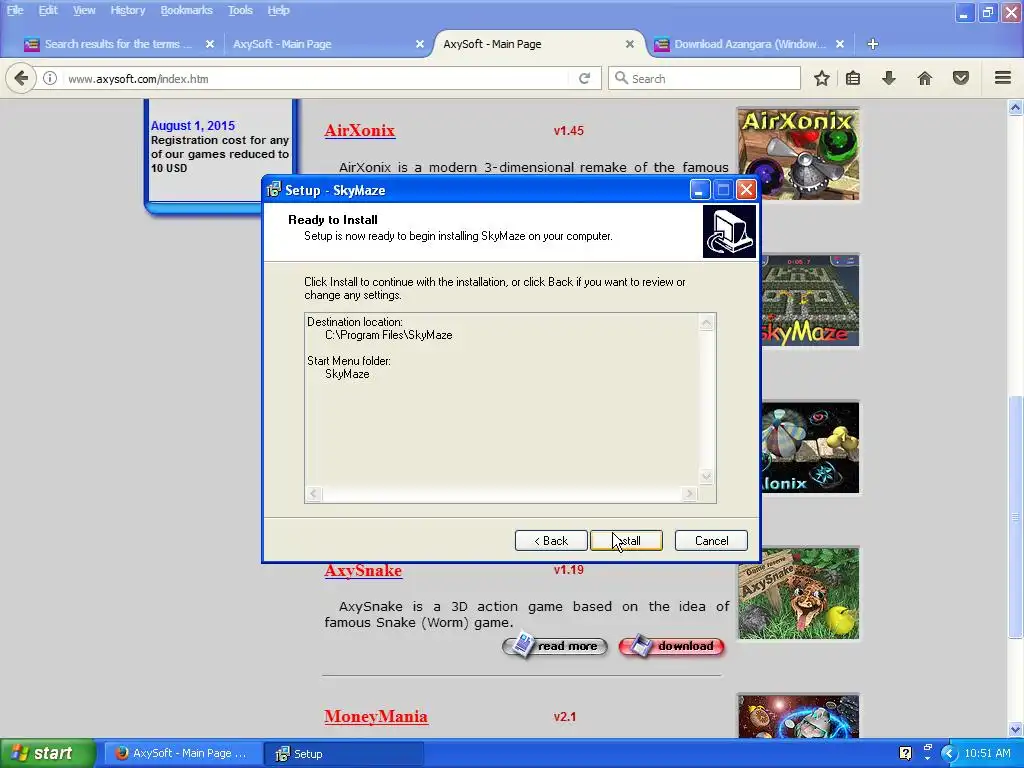Click the AirXonix game thumbnail

(x=798, y=154)
